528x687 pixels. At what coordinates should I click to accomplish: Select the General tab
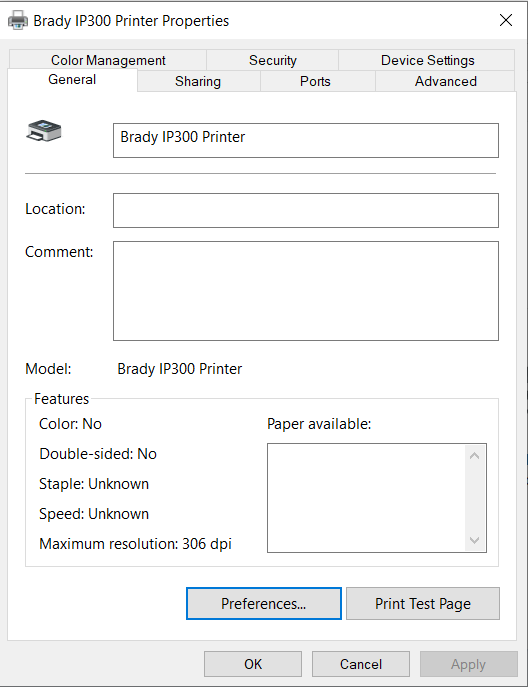[x=72, y=80]
